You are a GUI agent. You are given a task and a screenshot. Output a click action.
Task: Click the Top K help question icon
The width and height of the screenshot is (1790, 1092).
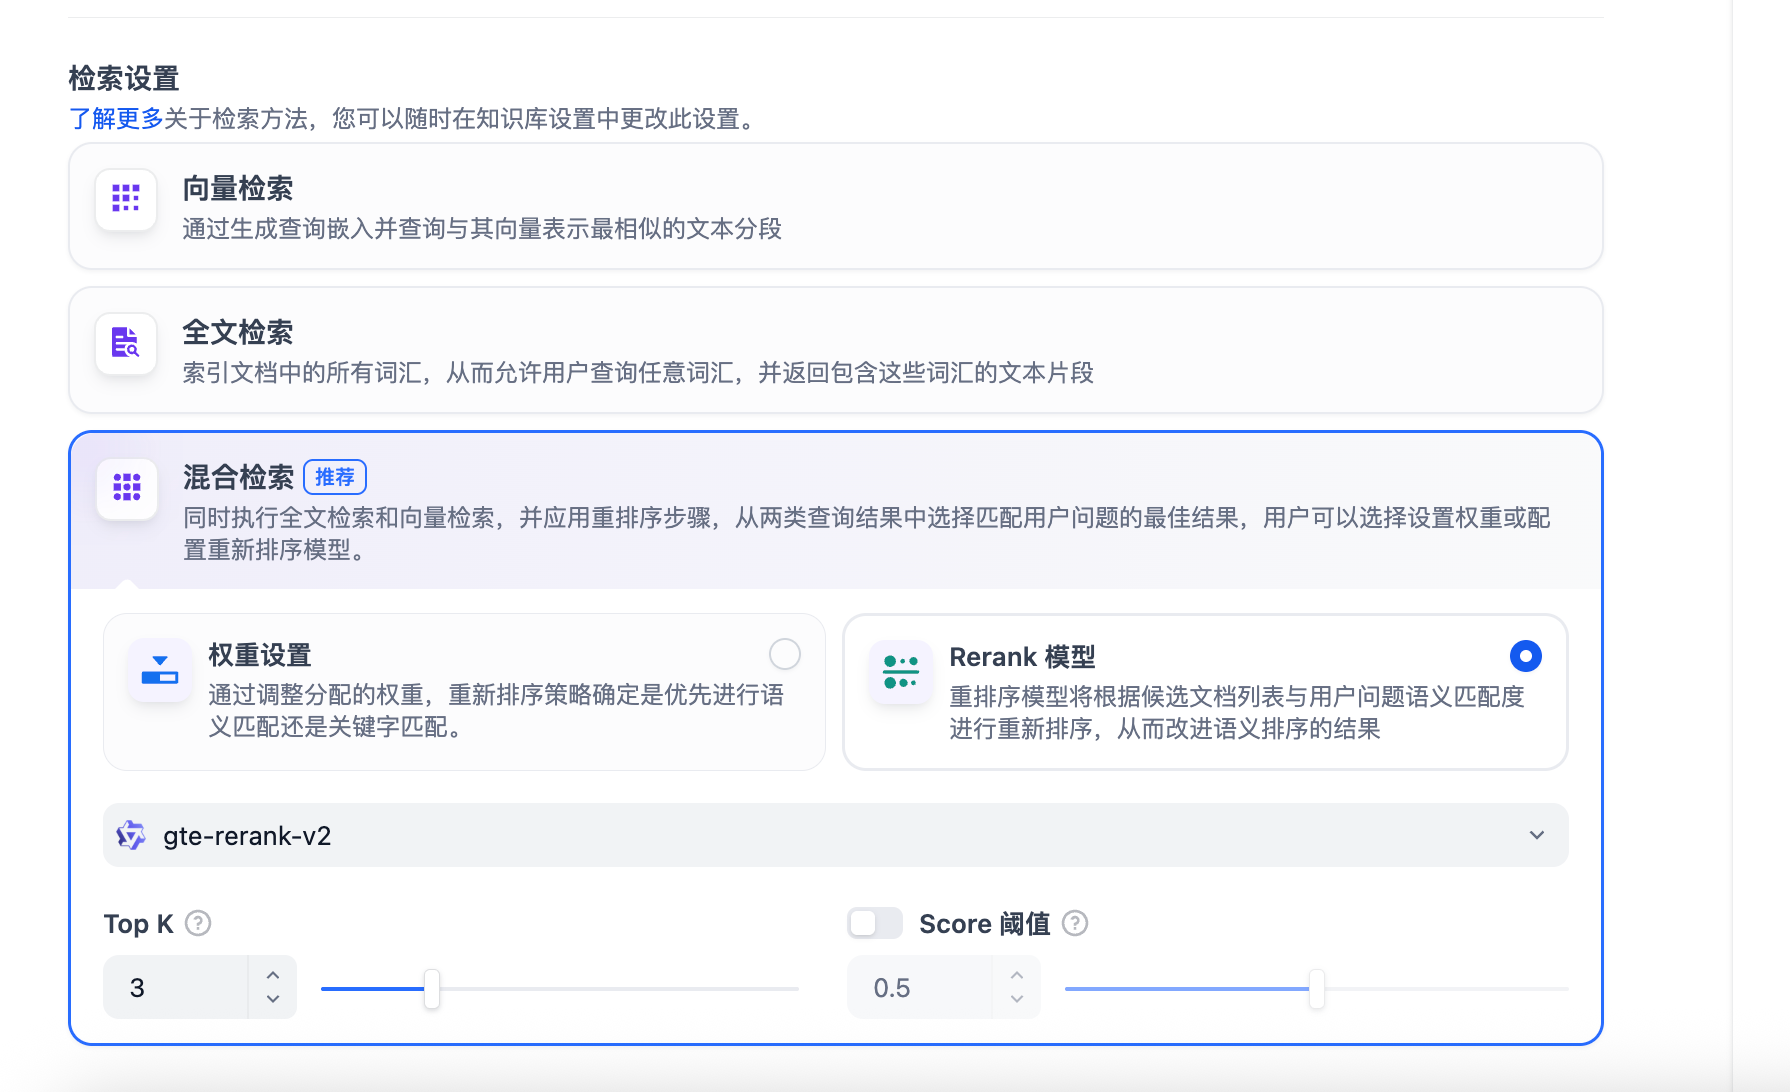pos(198,923)
